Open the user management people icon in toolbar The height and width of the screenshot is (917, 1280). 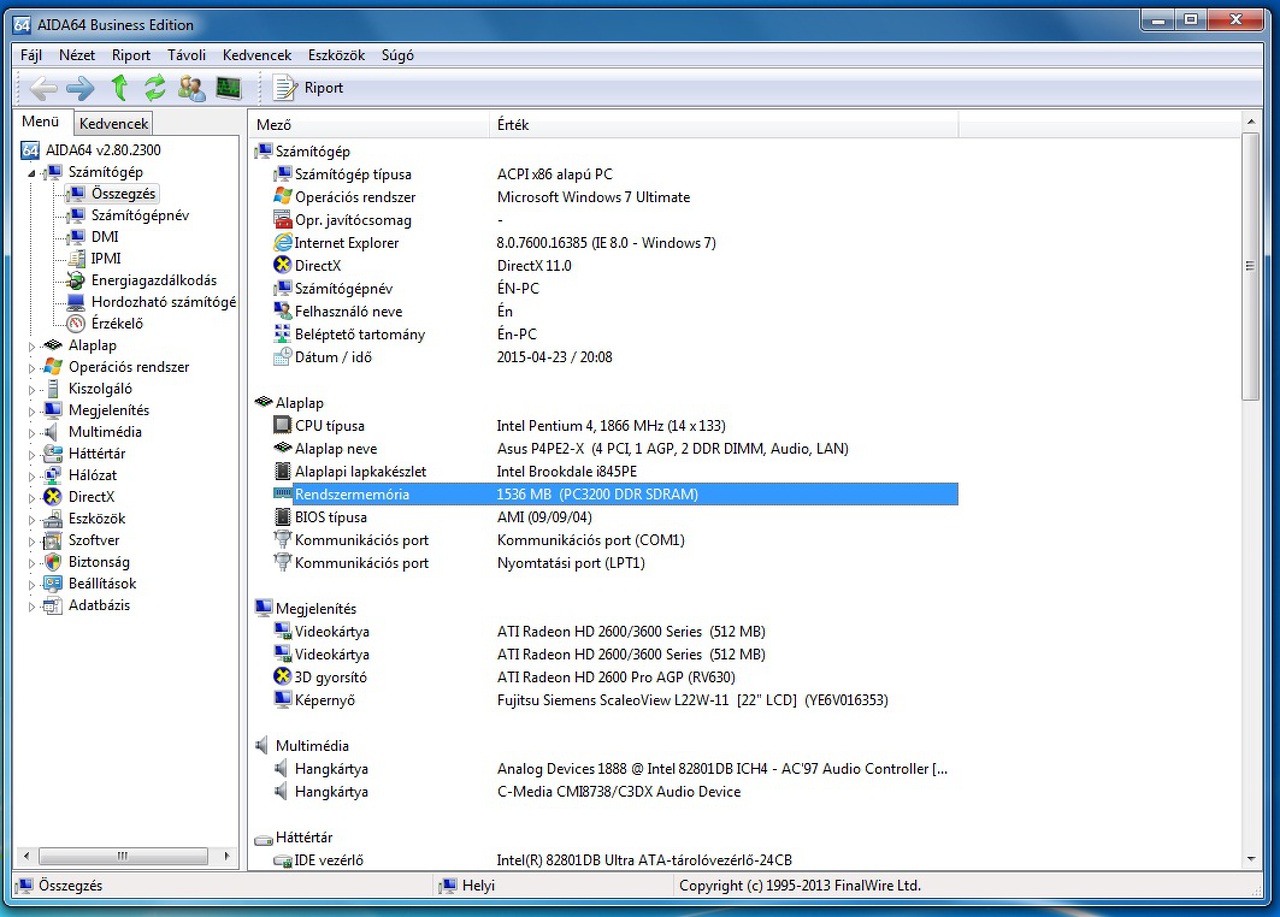tap(192, 88)
